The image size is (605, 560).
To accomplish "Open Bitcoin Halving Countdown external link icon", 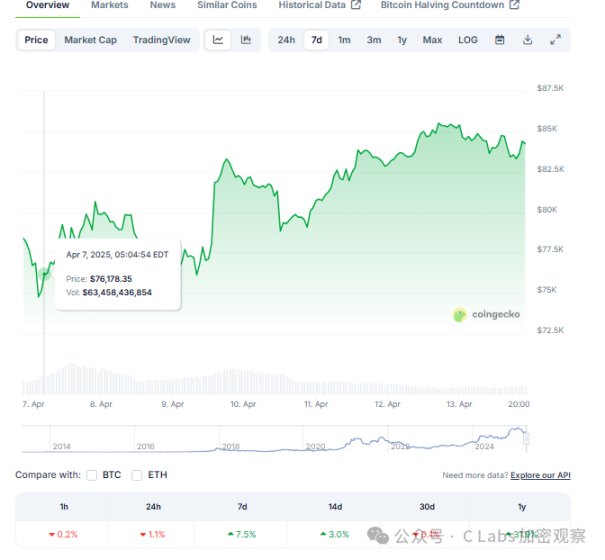I will 515,5.
